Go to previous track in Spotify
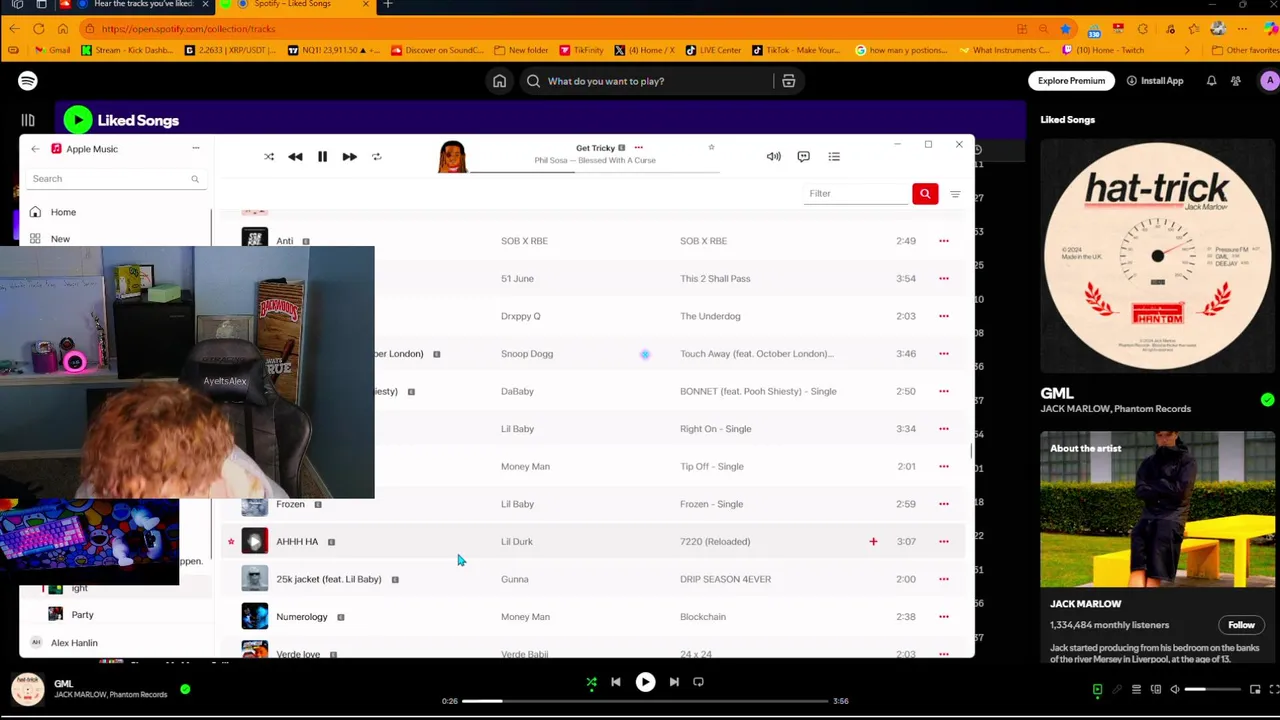This screenshot has width=1280, height=720. point(616,682)
